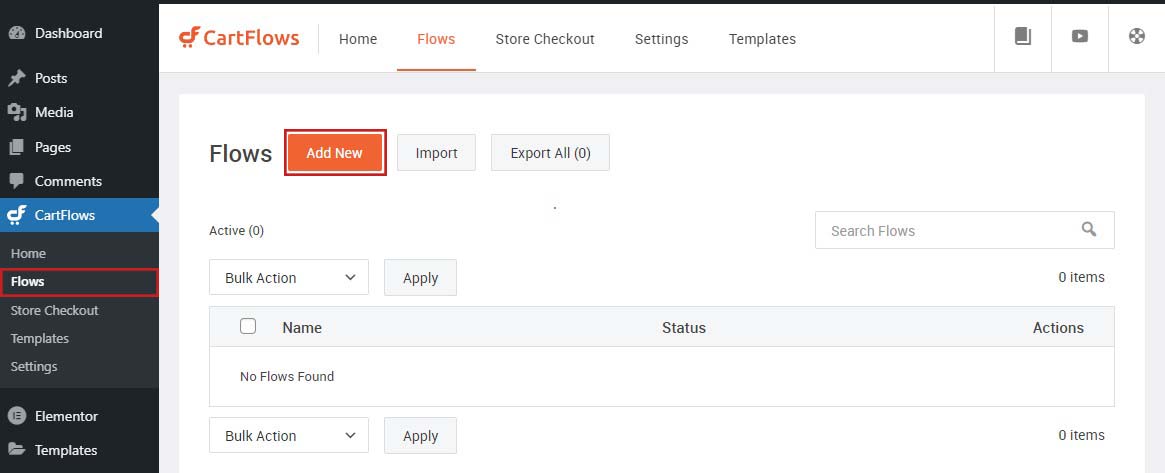Image resolution: width=1165 pixels, height=473 pixels.
Task: Click the bottom Apply button
Action: pos(421,436)
